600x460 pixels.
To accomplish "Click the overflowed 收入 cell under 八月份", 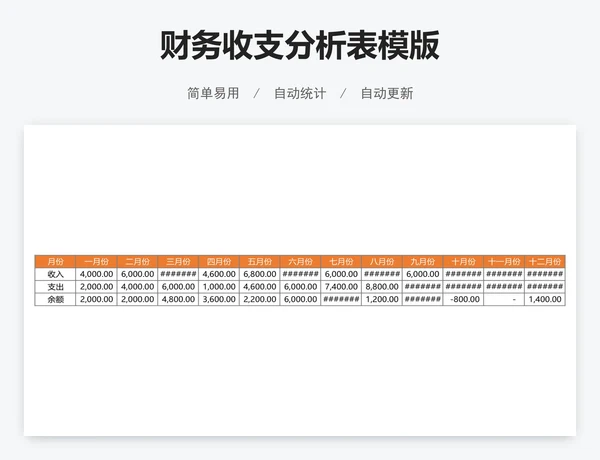I will pos(382,274).
